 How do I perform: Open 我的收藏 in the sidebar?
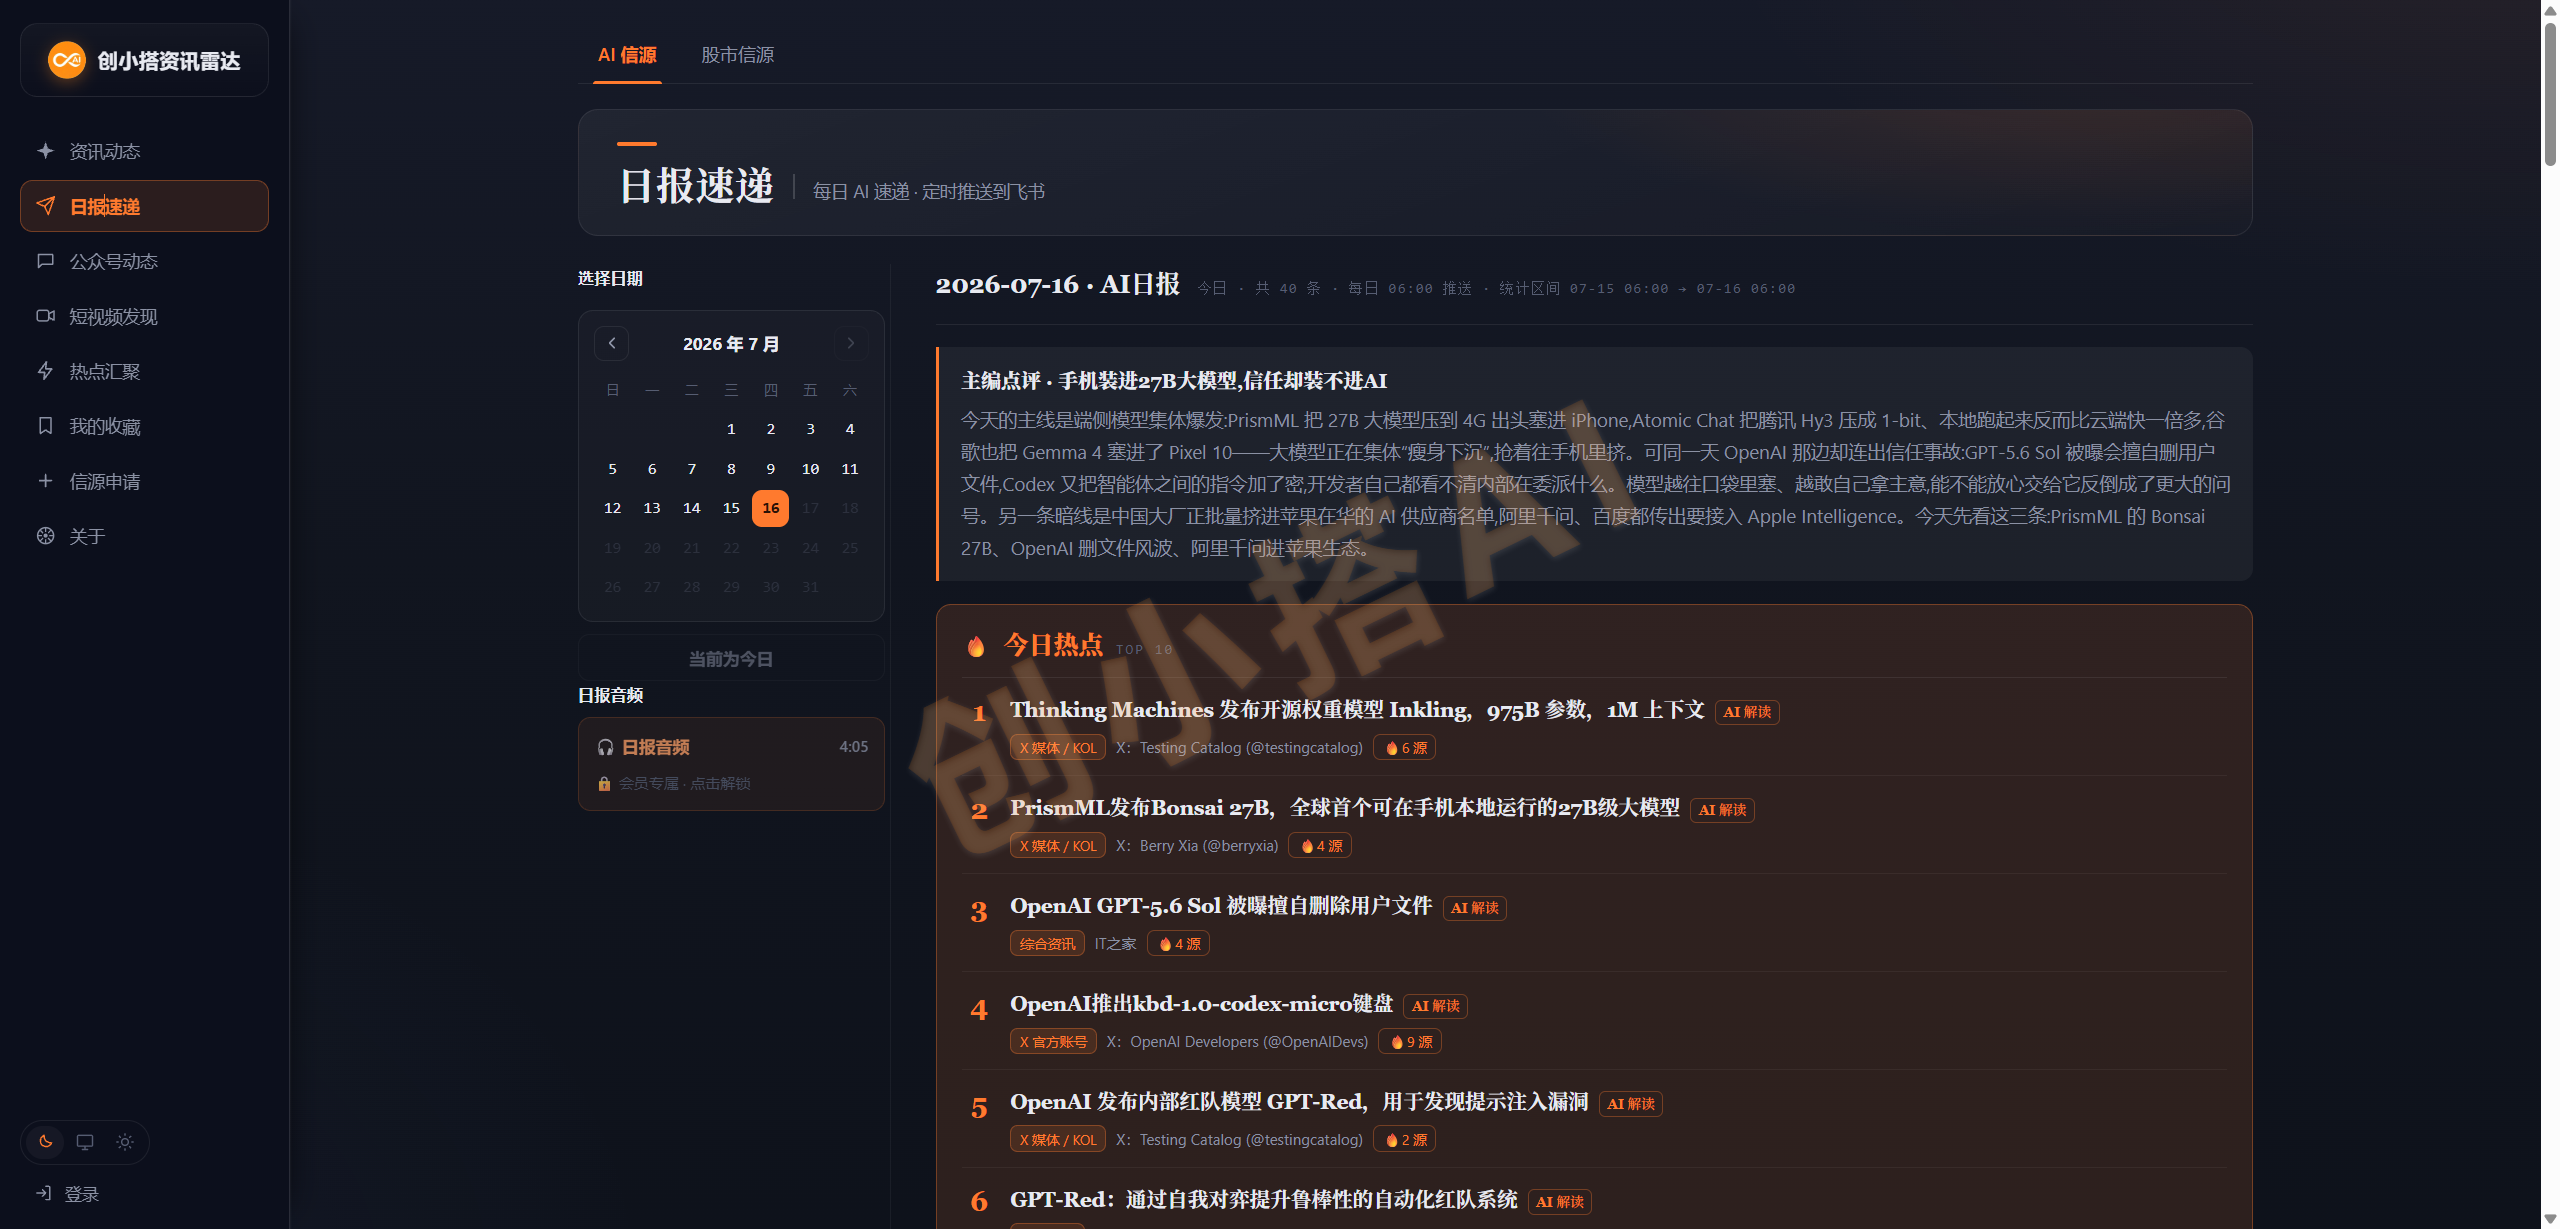point(144,426)
